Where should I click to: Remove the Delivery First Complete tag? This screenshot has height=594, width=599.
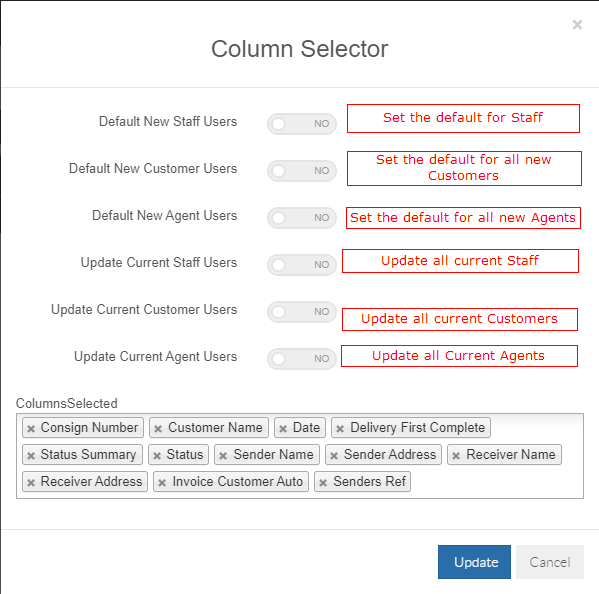(340, 429)
